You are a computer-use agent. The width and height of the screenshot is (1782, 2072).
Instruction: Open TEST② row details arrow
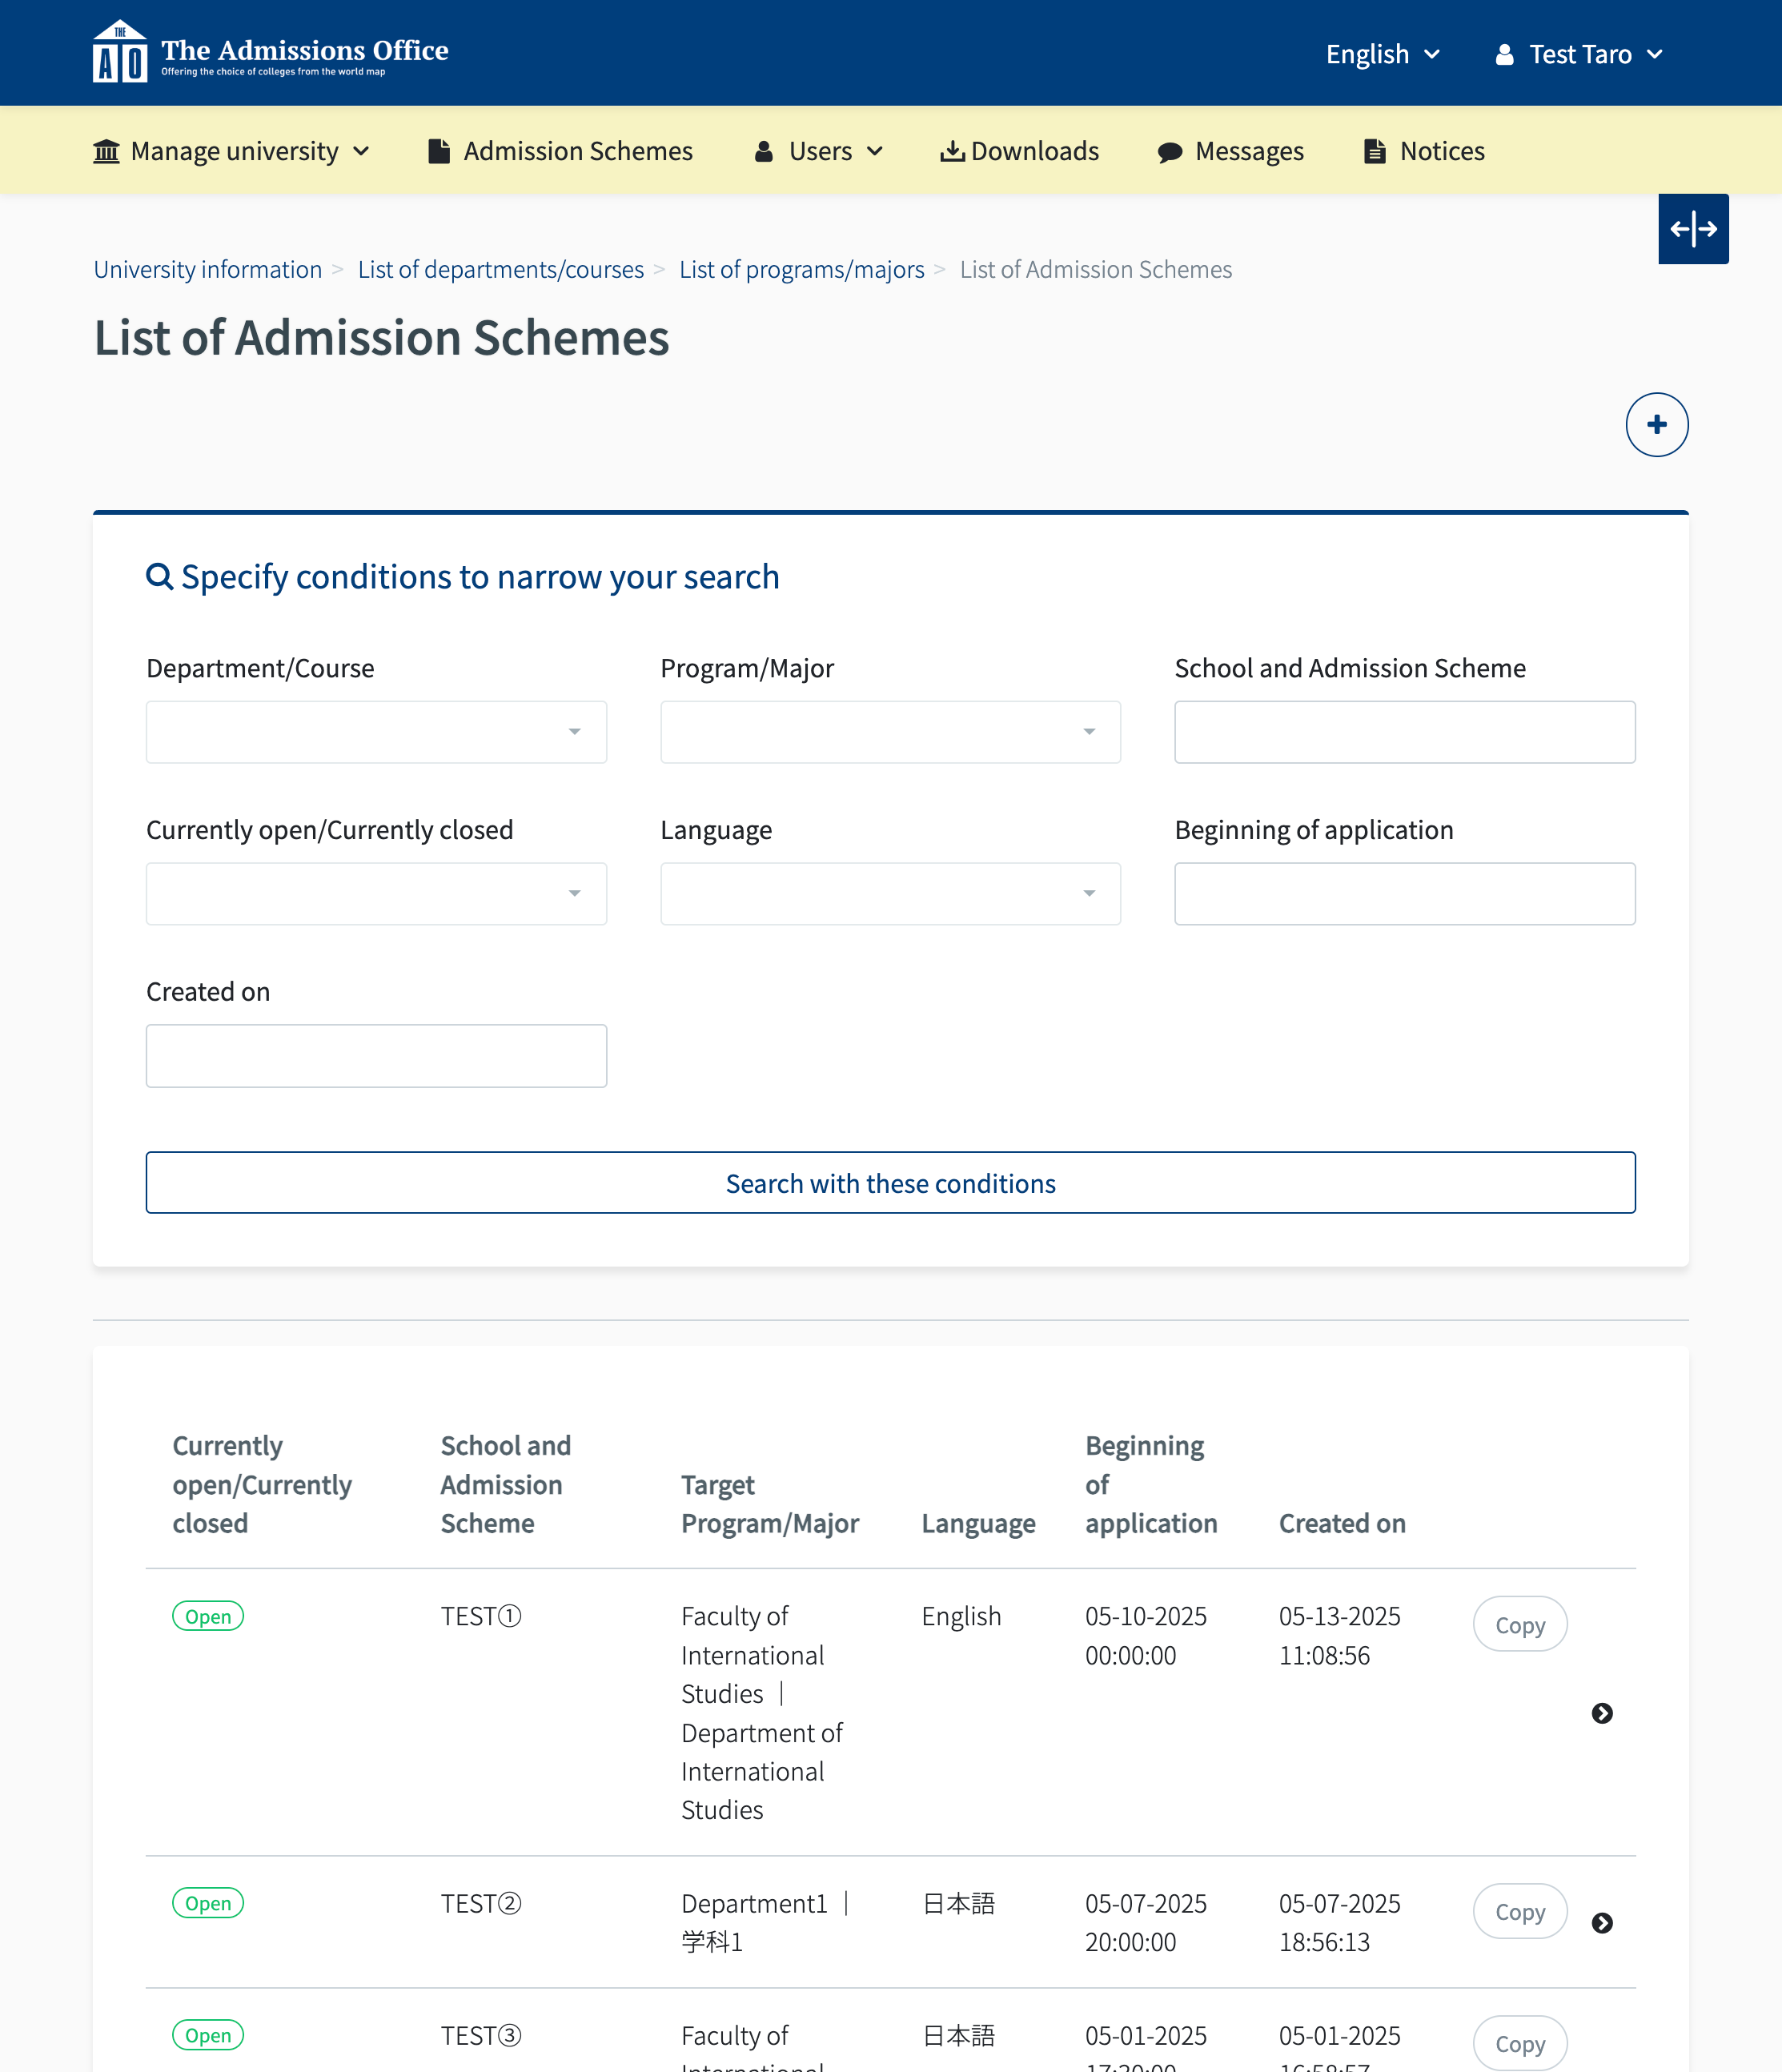click(1601, 1923)
